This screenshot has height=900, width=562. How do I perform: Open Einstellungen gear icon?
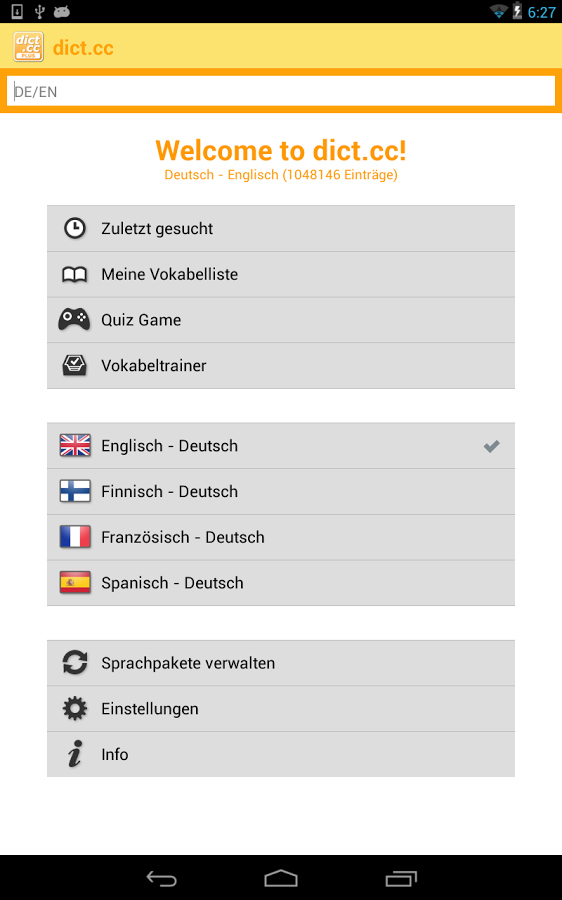pyautogui.click(x=75, y=708)
